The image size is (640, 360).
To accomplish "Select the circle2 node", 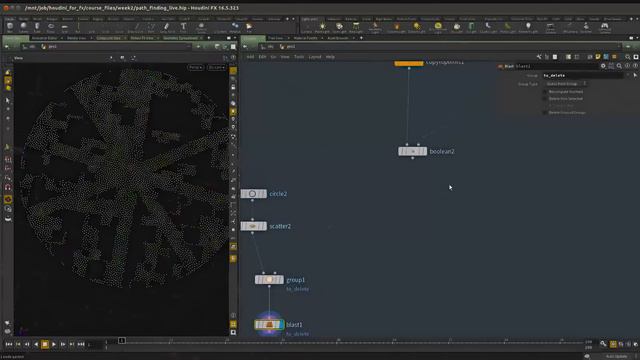I will 253,194.
